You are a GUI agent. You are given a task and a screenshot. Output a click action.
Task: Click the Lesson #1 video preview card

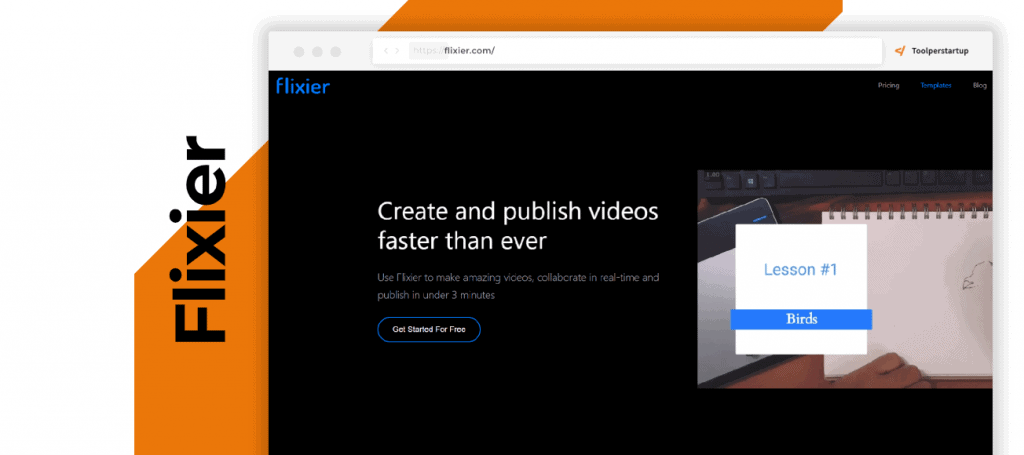[x=801, y=289]
